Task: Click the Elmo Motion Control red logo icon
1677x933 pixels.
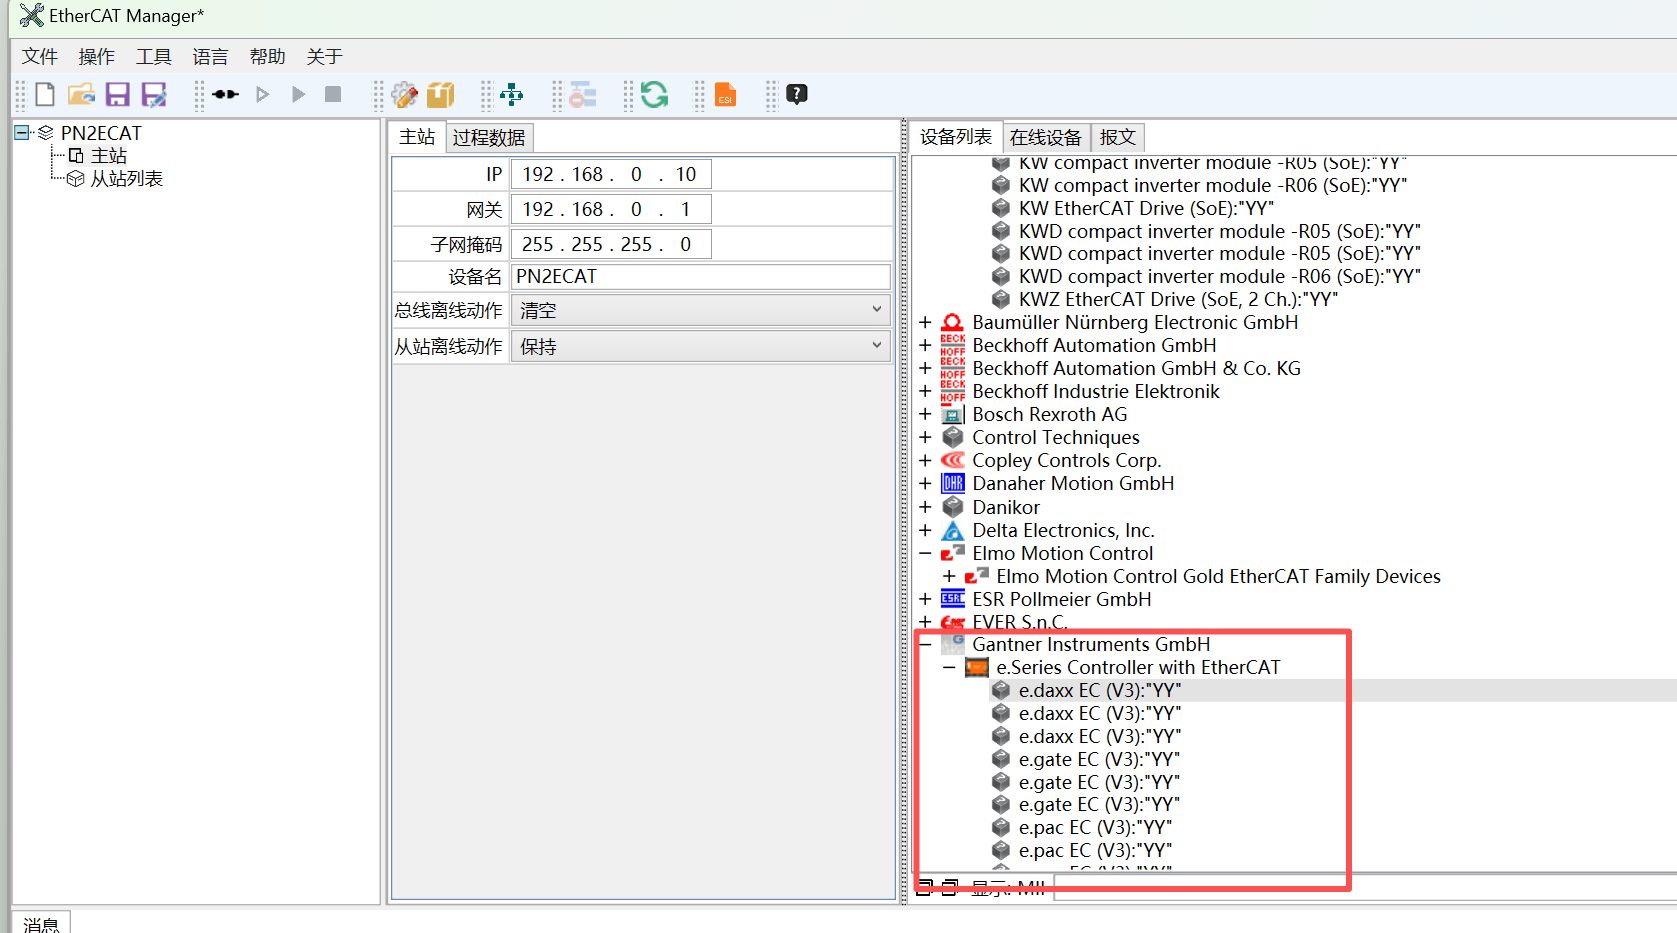Action: tap(952, 553)
